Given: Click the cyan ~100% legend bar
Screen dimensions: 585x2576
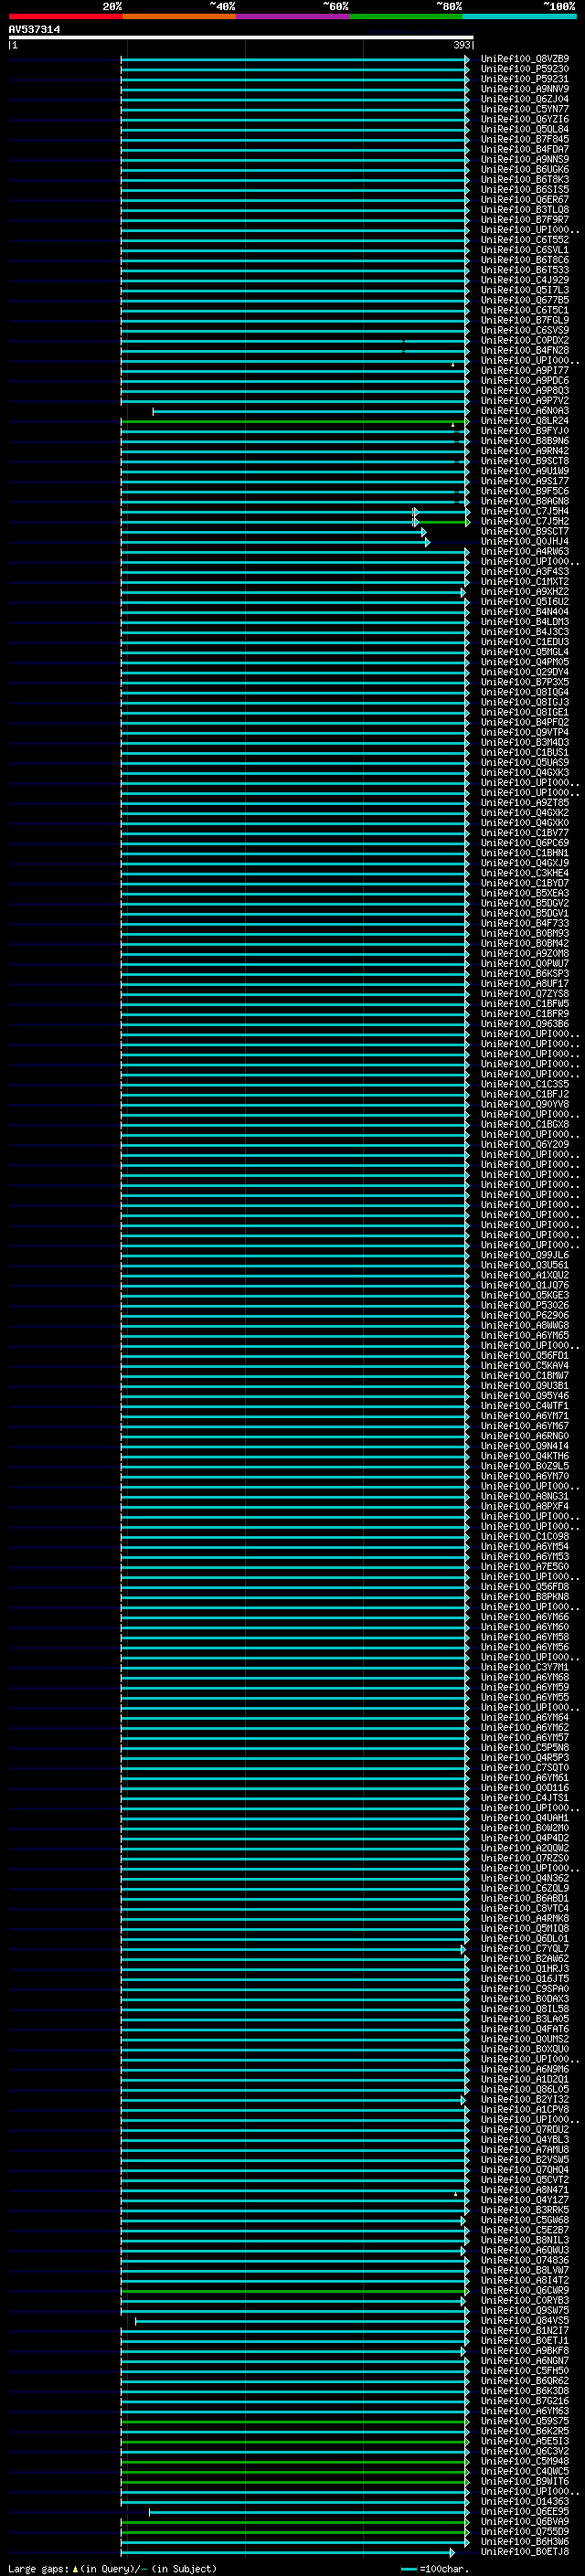Looking at the screenshot, I should (520, 17).
